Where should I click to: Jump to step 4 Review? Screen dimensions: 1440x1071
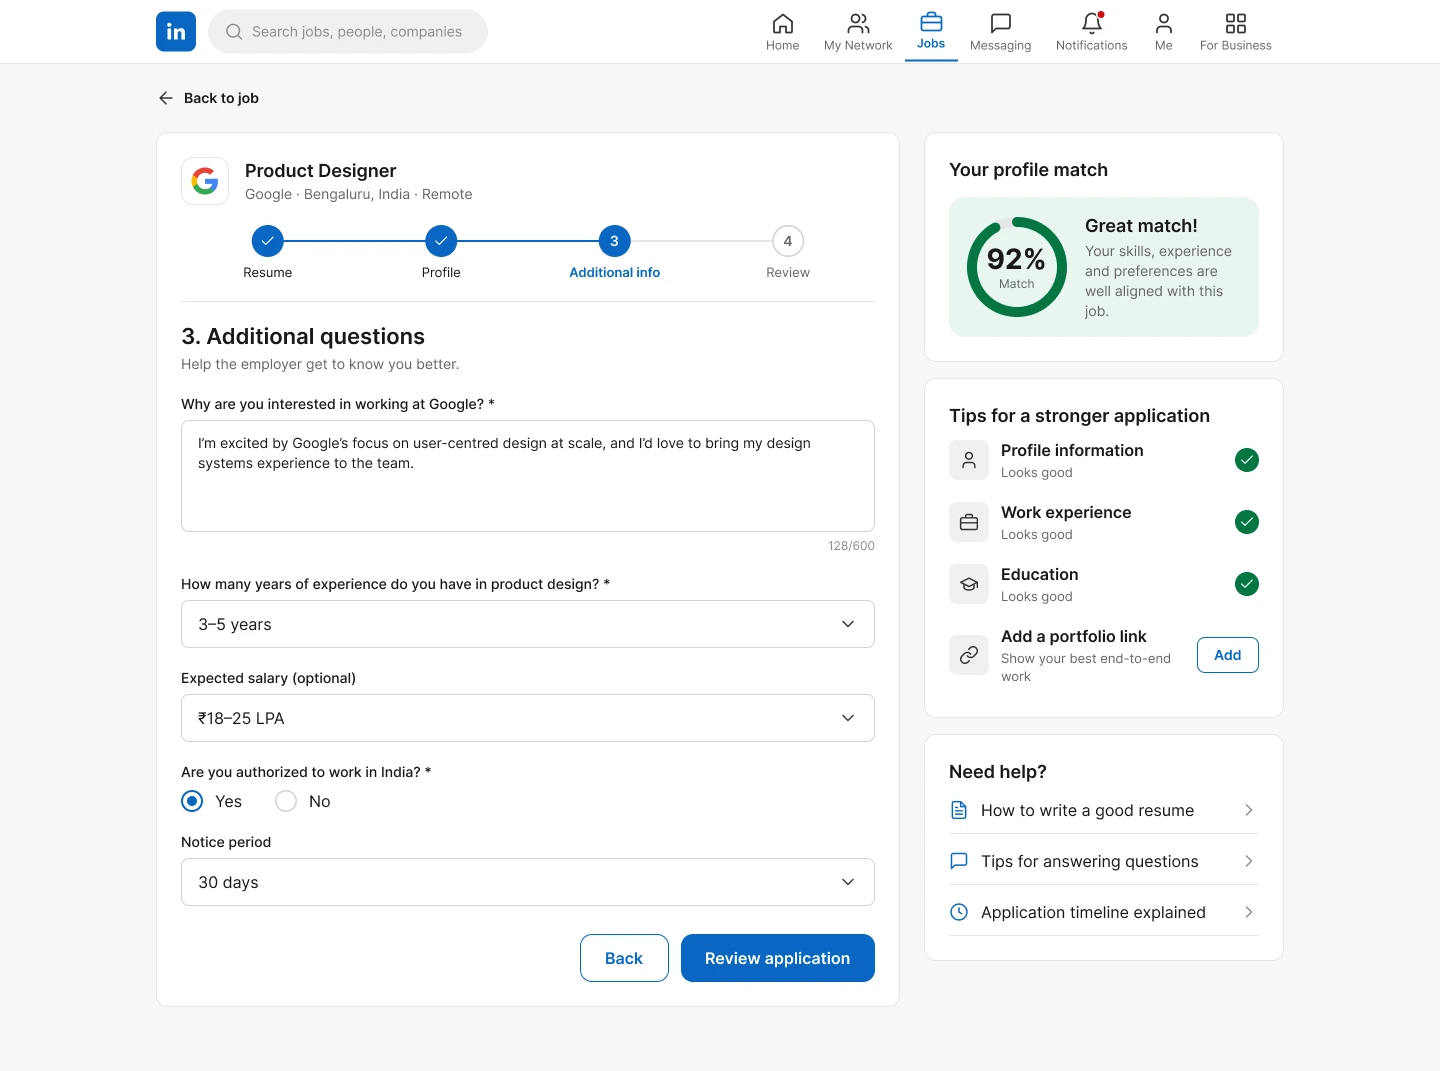[788, 241]
